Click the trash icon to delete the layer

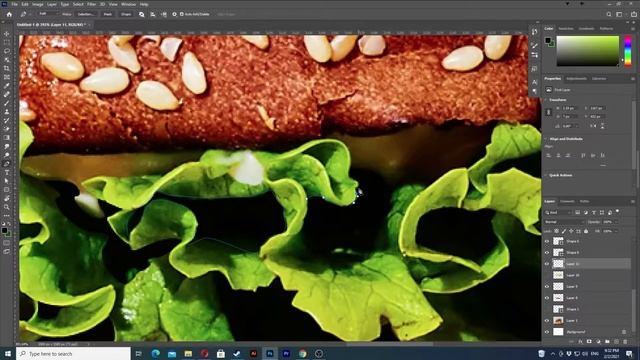(625, 342)
